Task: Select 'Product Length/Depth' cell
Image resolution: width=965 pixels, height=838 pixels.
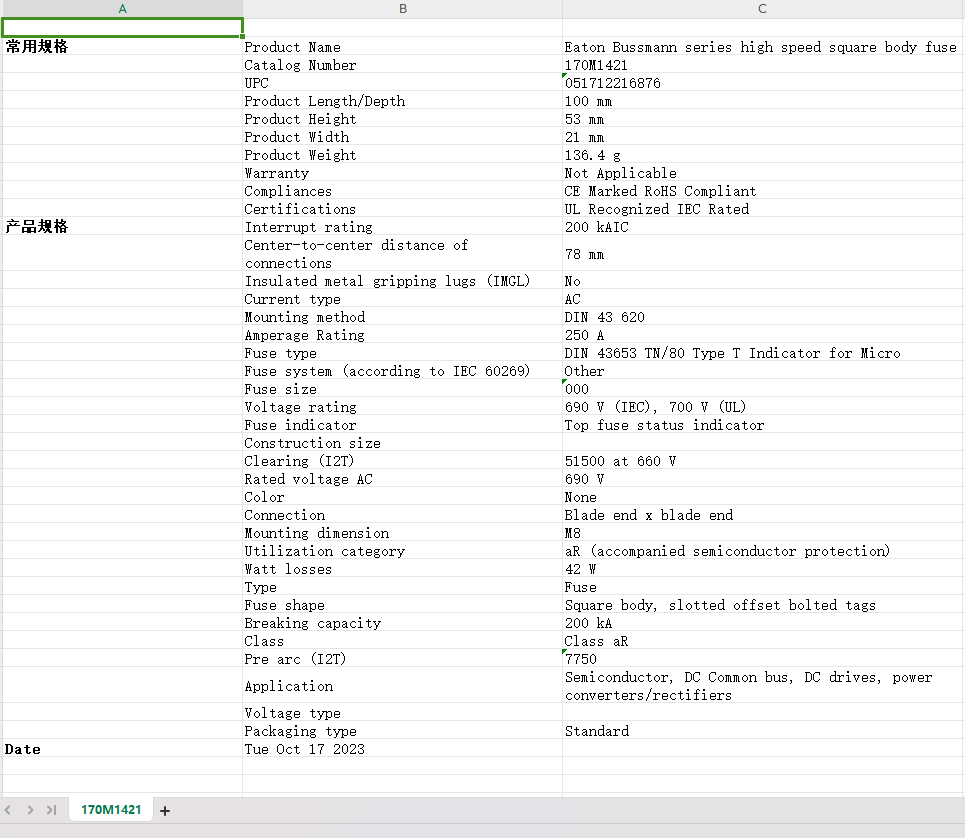Action: tap(402, 101)
